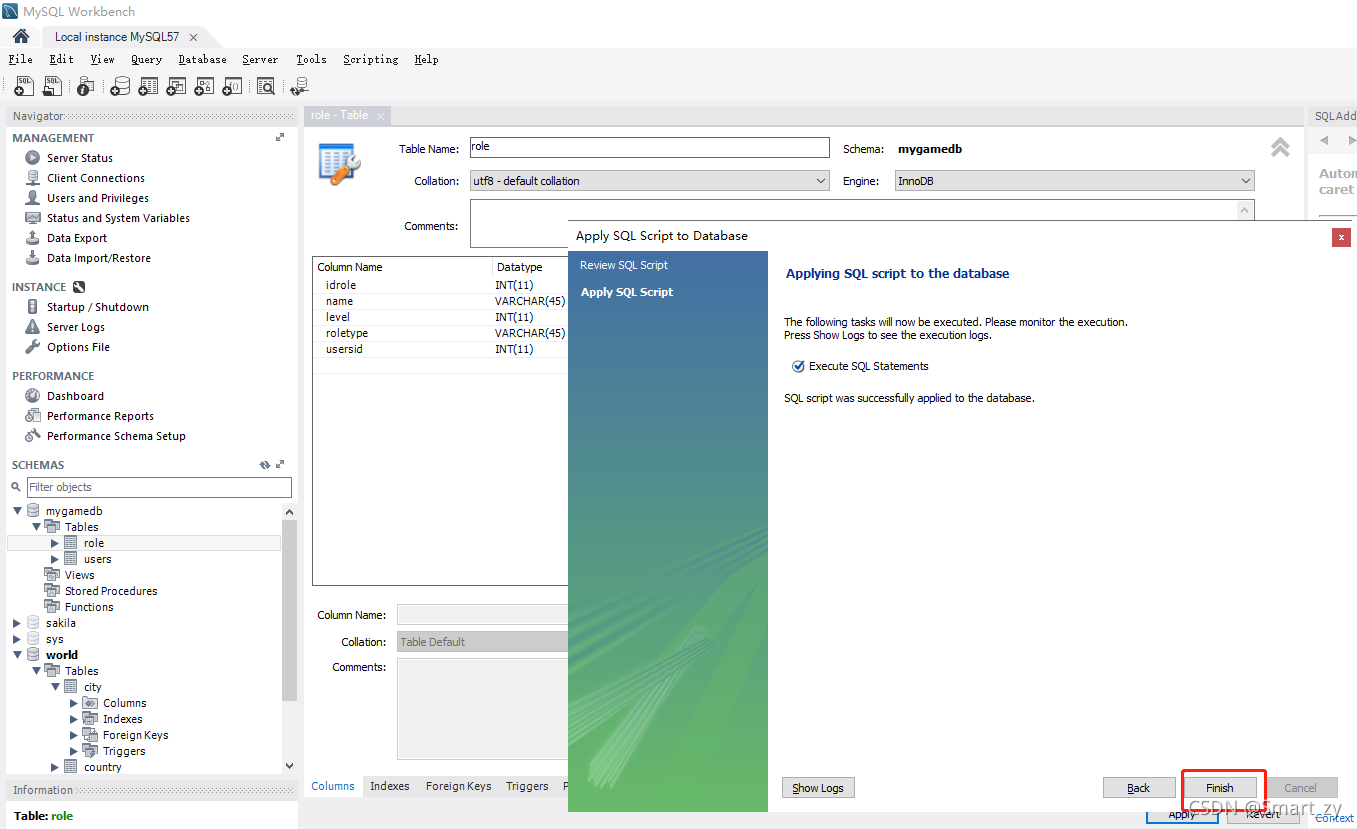Open the Database menu
This screenshot has width=1357, height=829.
coord(202,59)
